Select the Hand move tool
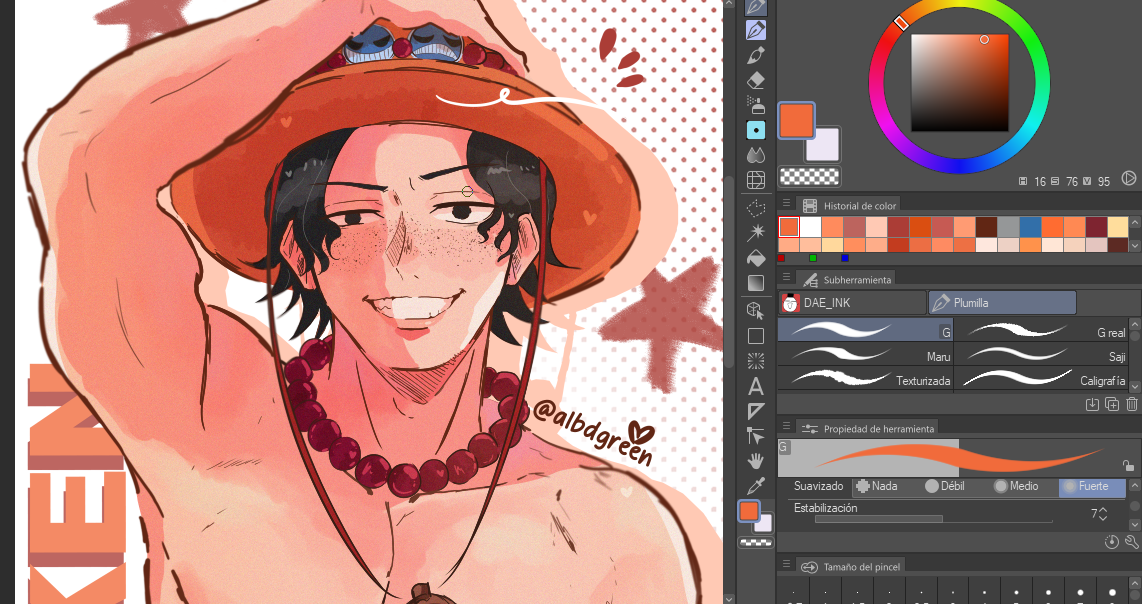Image resolution: width=1142 pixels, height=604 pixels. click(x=756, y=460)
